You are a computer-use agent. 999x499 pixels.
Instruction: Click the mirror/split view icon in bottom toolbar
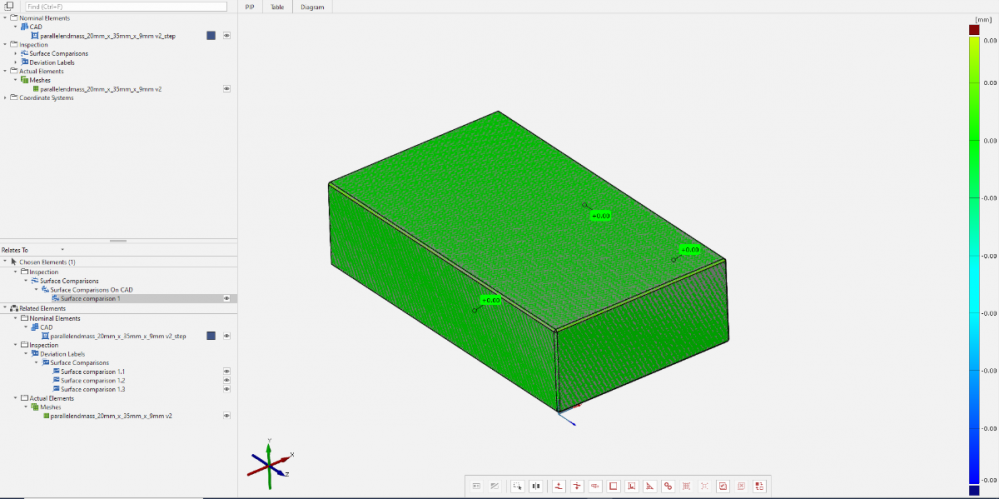click(536, 486)
